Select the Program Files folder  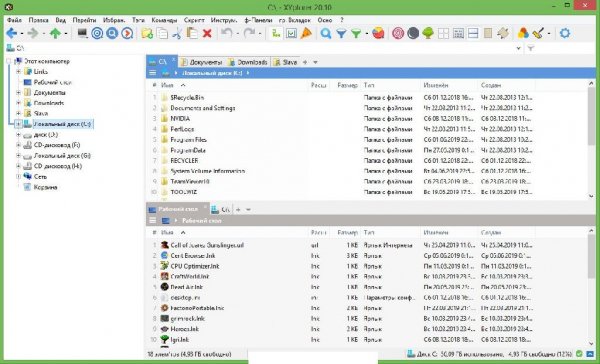tap(189, 140)
